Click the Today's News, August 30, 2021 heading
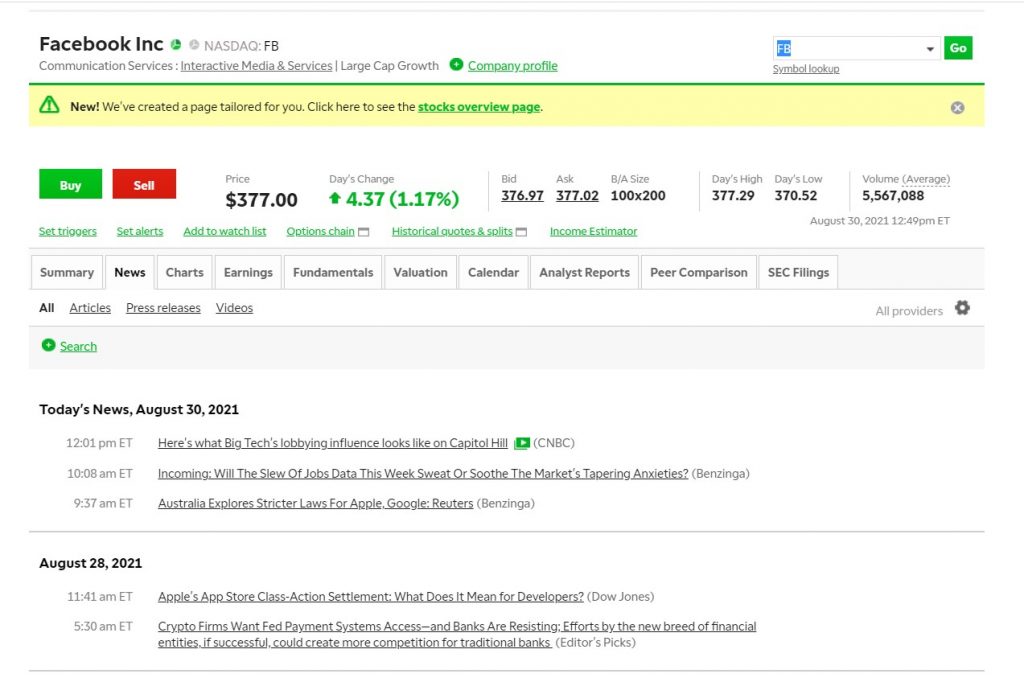Viewport: 1024px width, 678px height. [139, 410]
